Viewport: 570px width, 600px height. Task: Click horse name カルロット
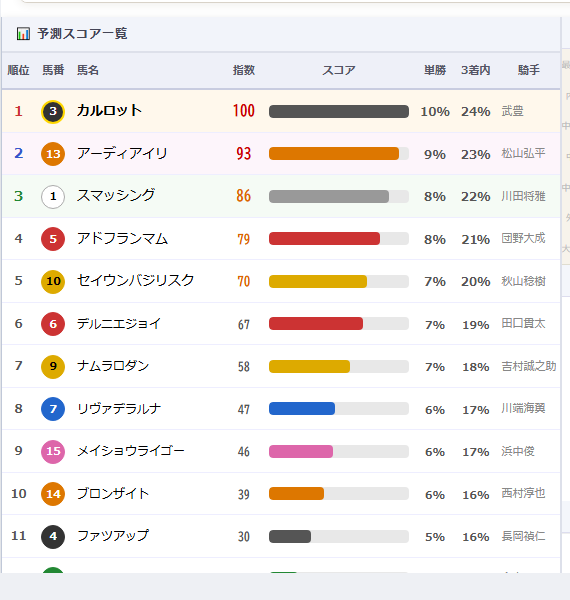[109, 111]
